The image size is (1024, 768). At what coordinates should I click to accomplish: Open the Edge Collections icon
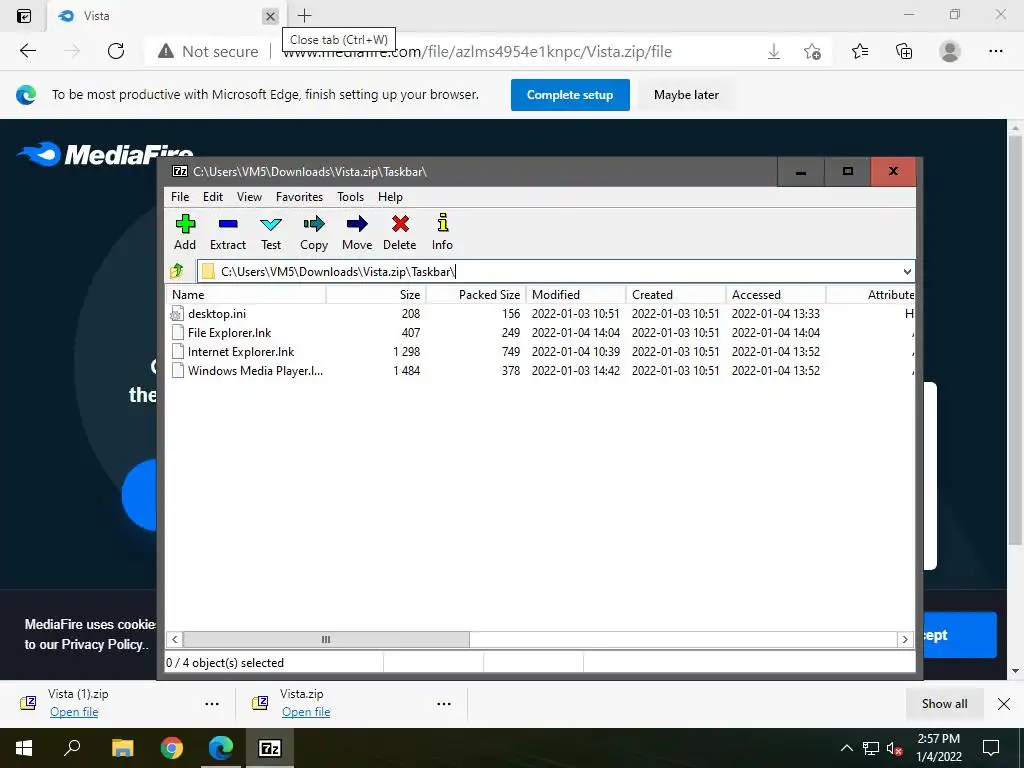(x=904, y=51)
